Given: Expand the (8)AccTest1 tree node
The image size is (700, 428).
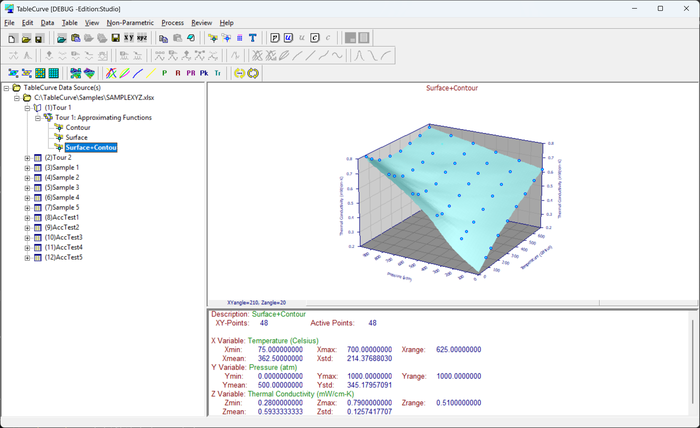Looking at the screenshot, I should coord(27,218).
